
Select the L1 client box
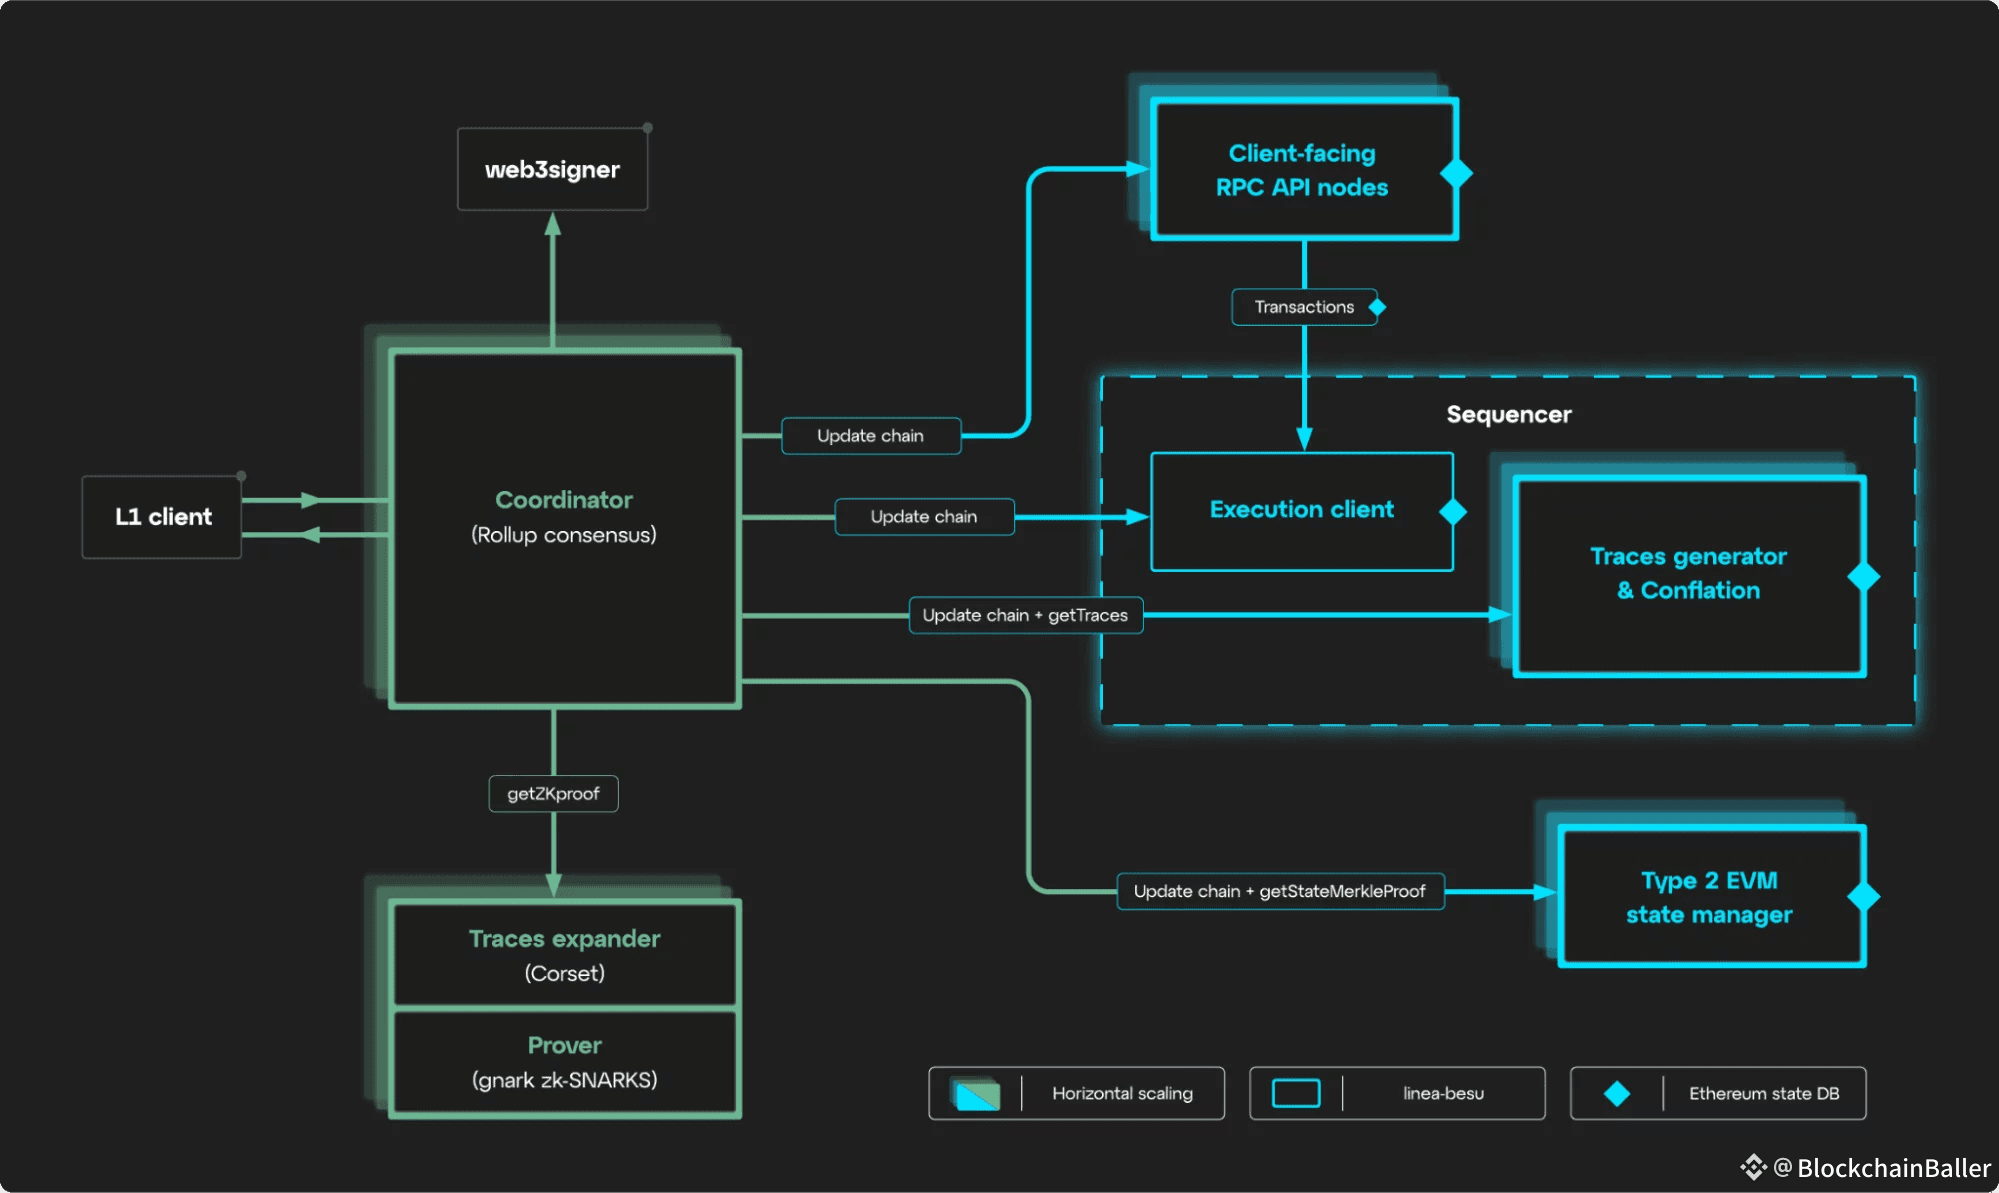point(162,517)
